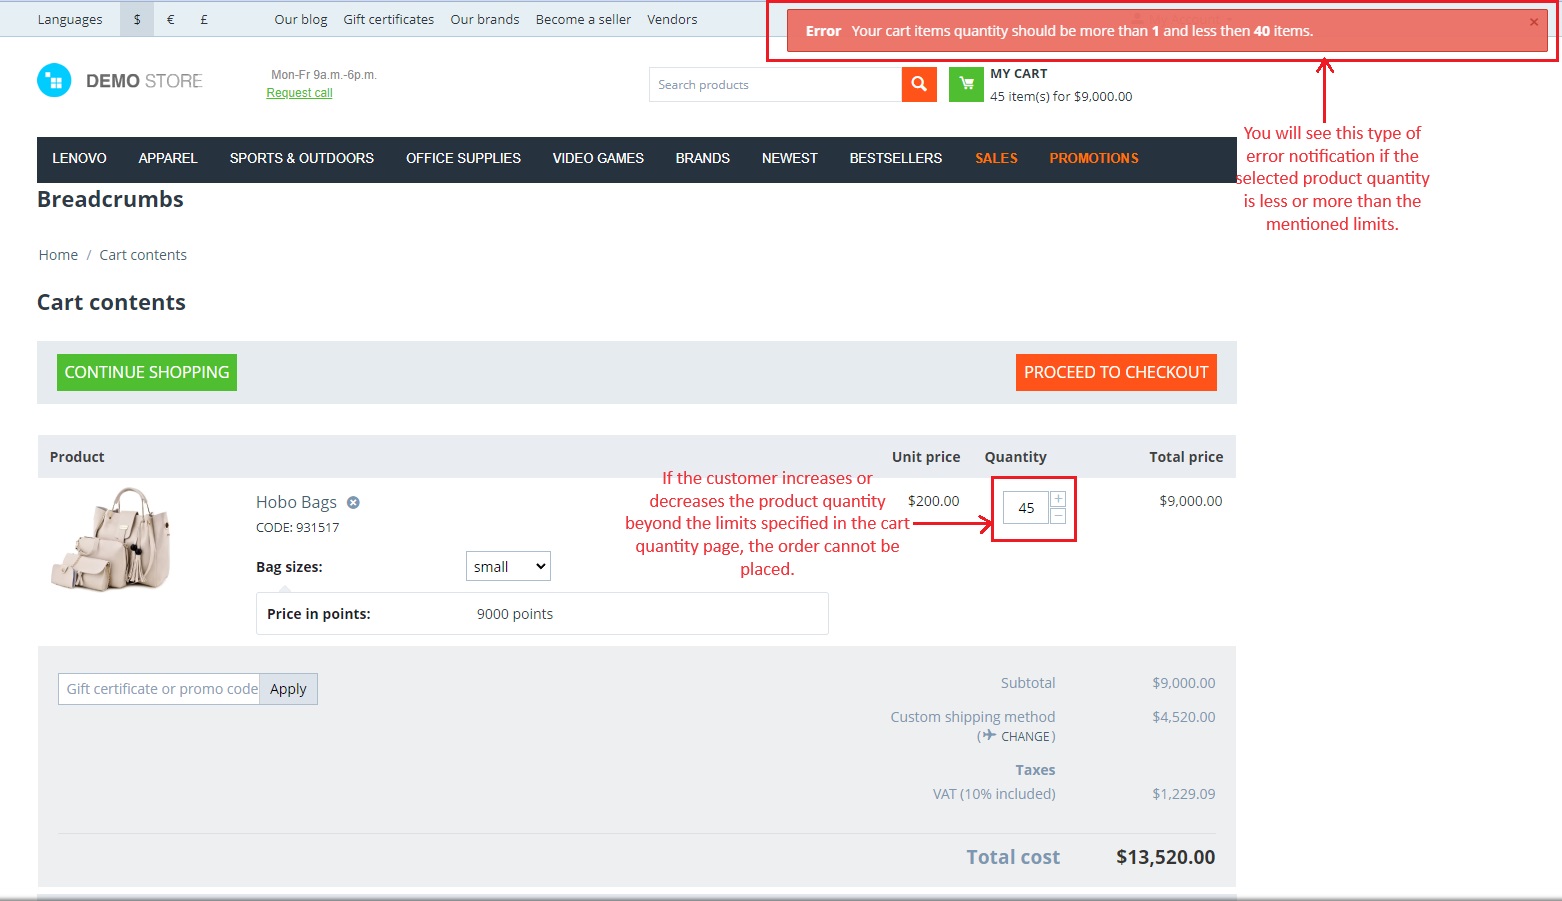
Task: Click the Demo Store logo
Action: point(120,81)
